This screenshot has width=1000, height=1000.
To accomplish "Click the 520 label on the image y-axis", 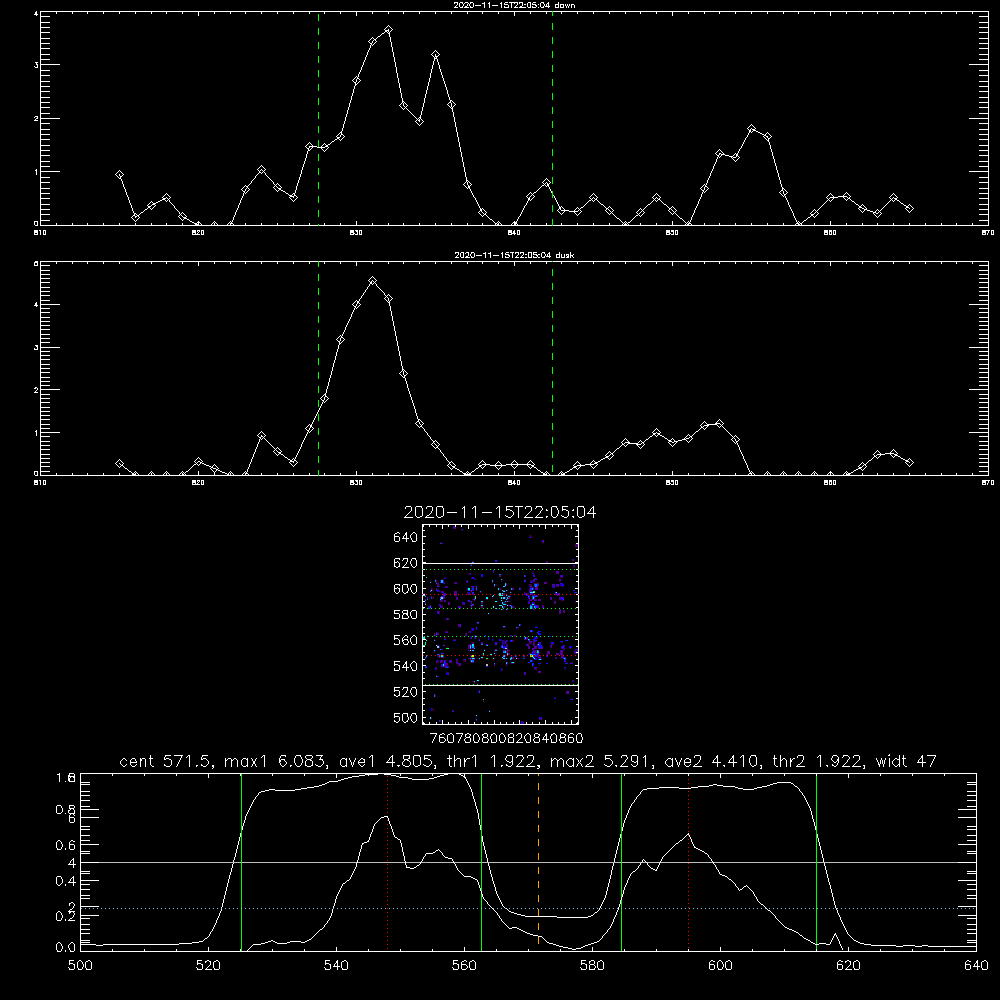I will coord(406,692).
